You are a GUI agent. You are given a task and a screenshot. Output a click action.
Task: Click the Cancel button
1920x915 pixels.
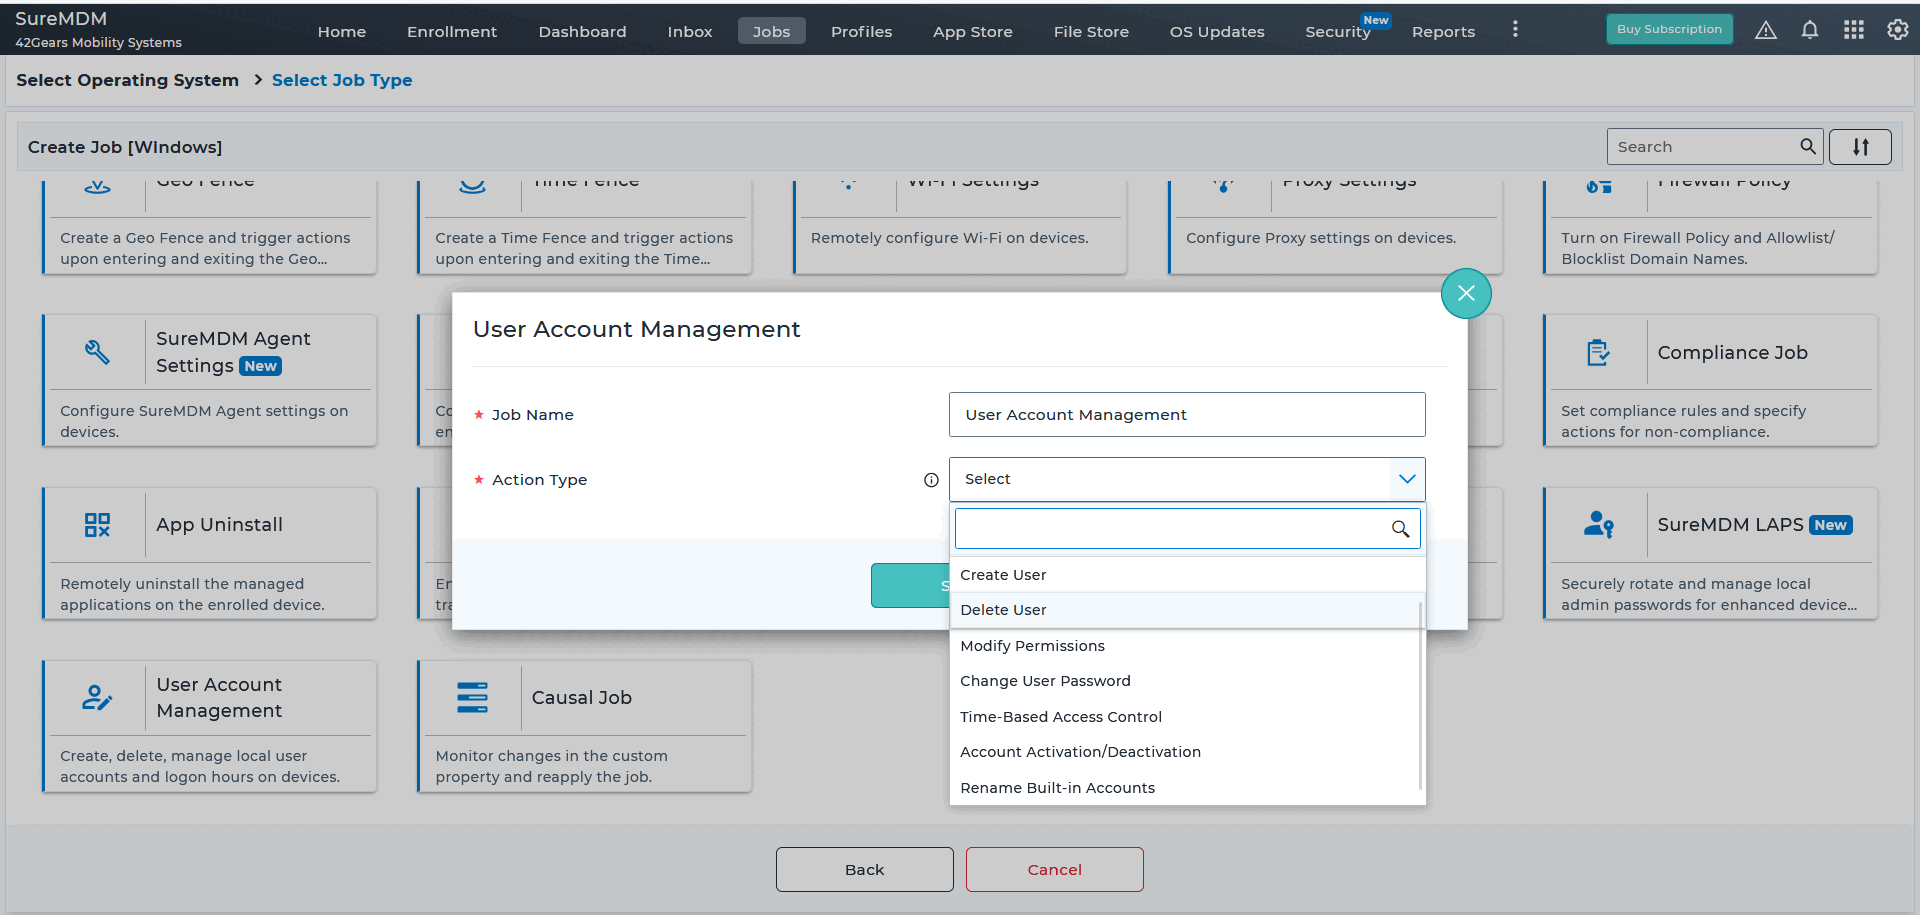(x=1054, y=870)
